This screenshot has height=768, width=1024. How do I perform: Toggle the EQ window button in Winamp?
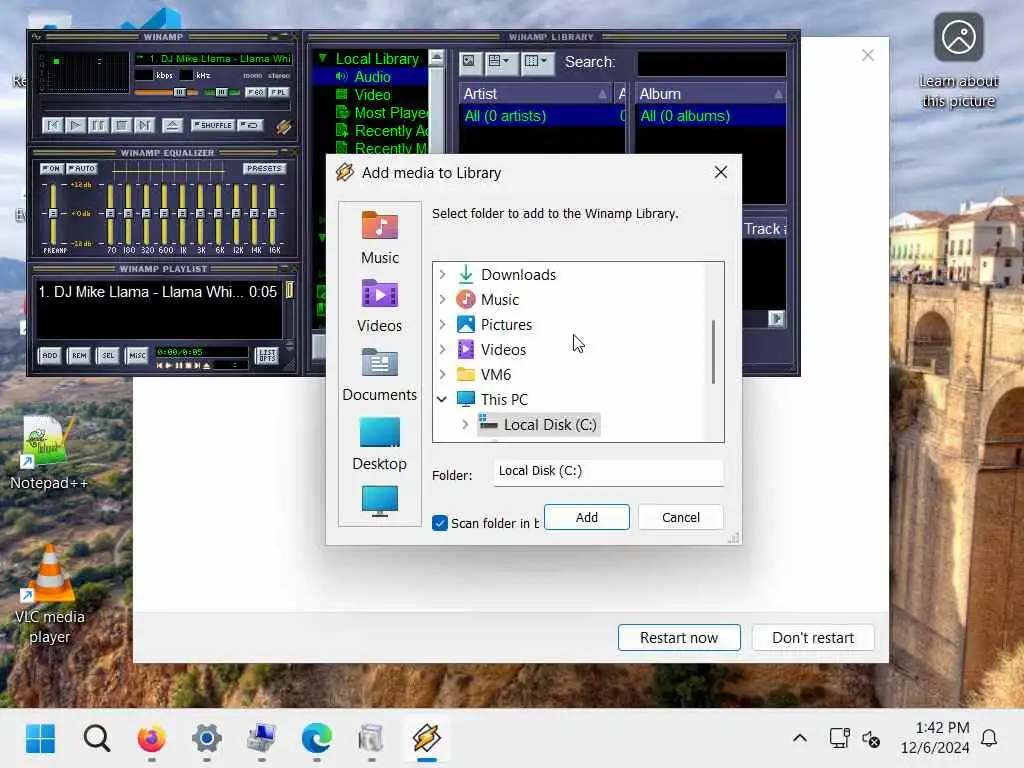click(255, 92)
